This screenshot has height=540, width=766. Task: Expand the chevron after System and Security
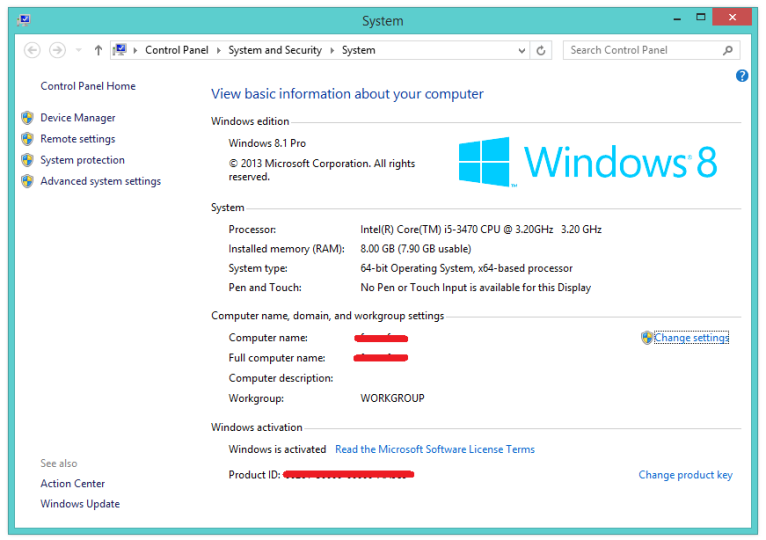pos(332,50)
